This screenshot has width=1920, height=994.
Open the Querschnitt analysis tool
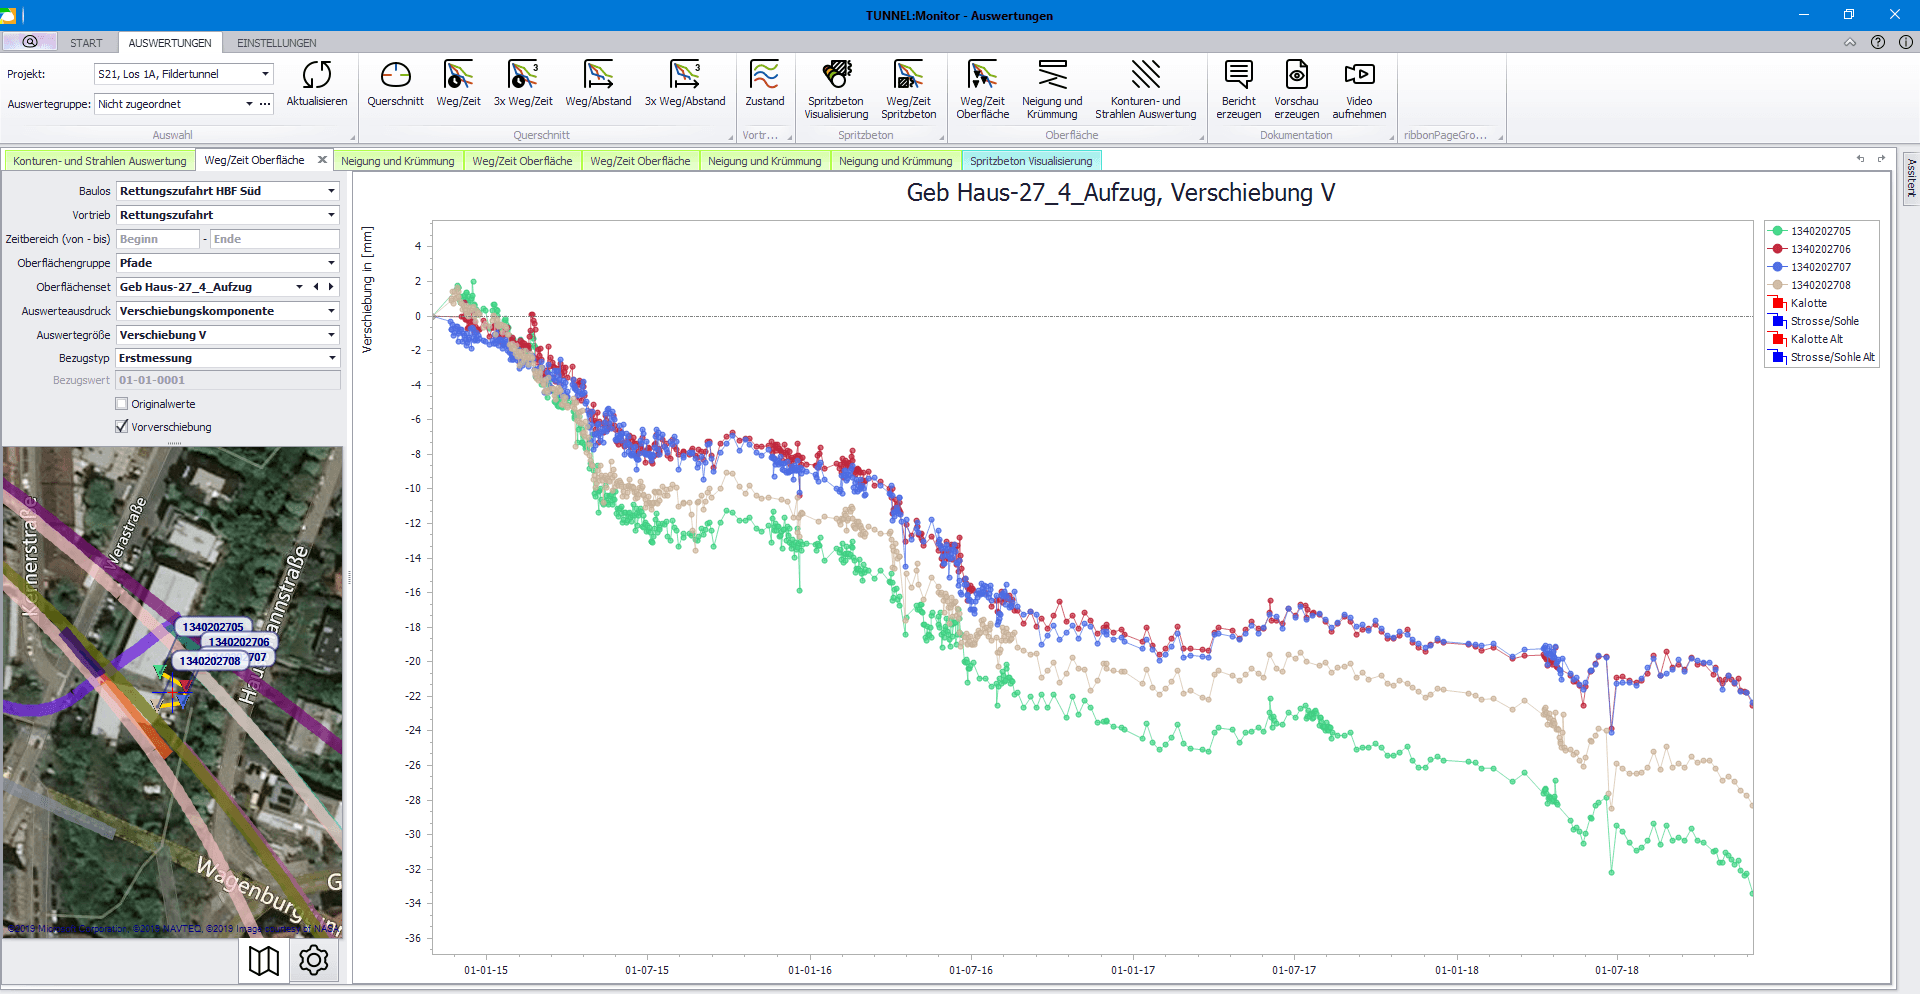coord(395,76)
